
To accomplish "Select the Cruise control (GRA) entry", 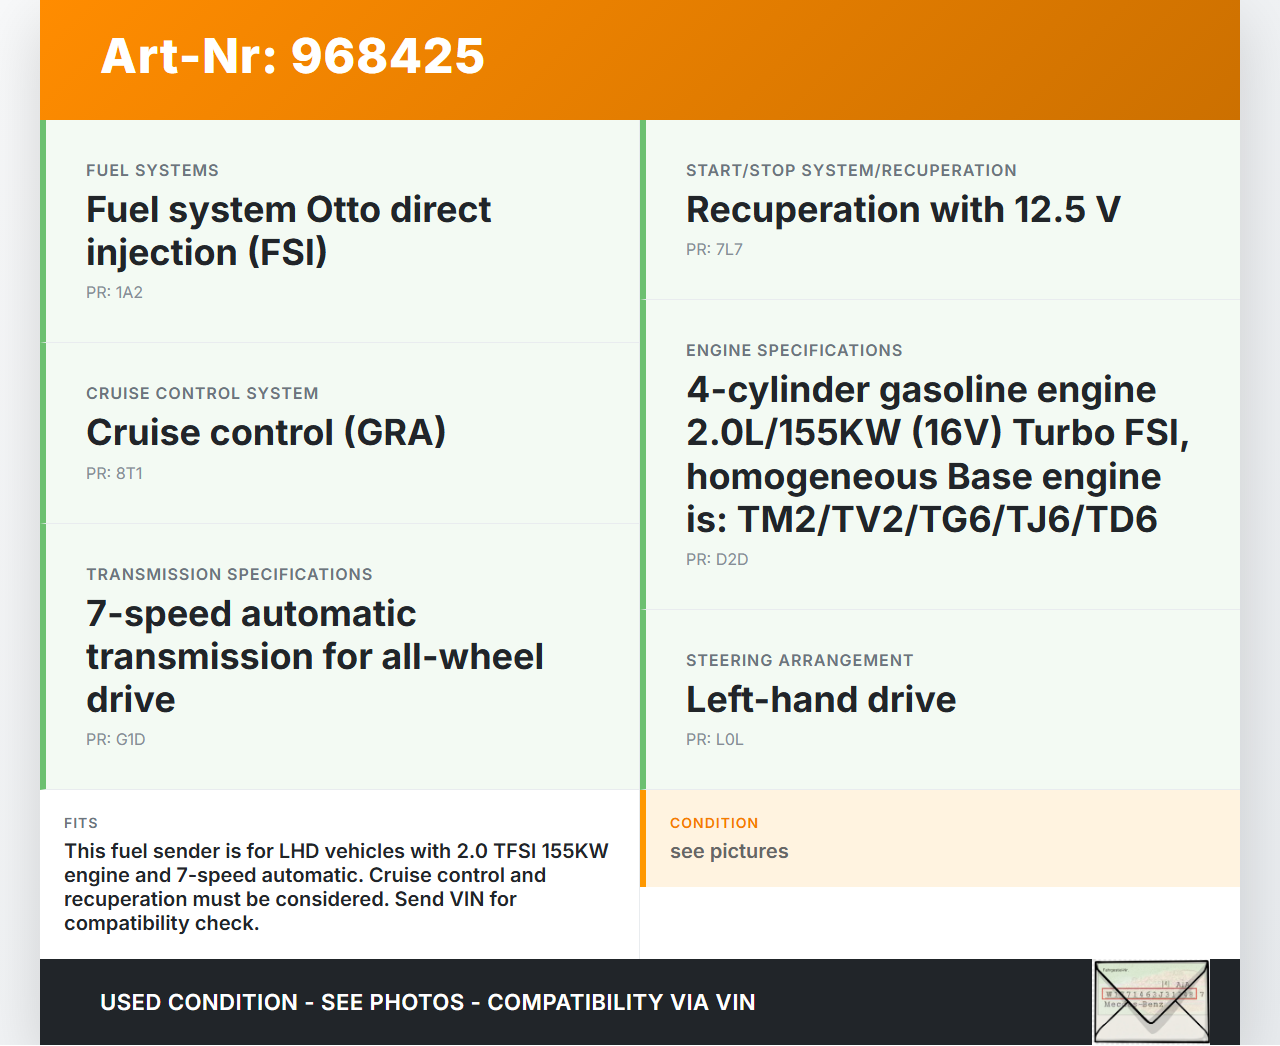I will point(266,433).
